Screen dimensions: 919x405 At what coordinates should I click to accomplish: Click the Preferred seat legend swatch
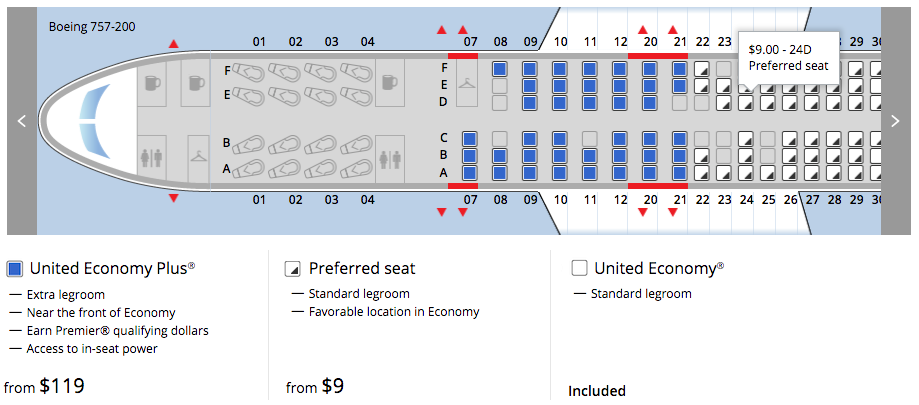tap(293, 268)
